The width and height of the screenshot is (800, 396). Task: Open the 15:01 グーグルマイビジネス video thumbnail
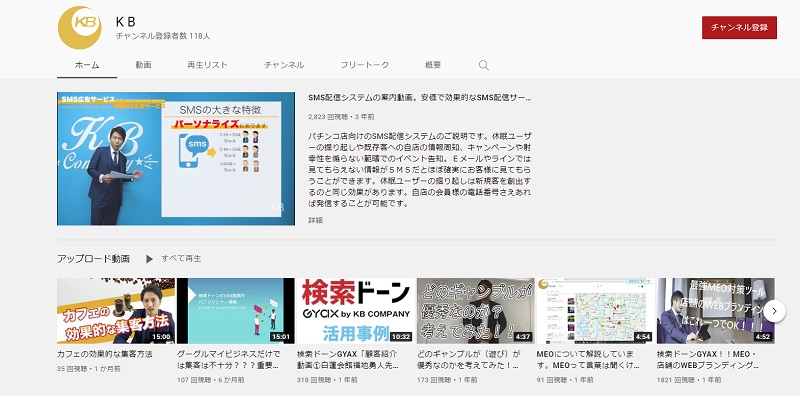pos(236,311)
